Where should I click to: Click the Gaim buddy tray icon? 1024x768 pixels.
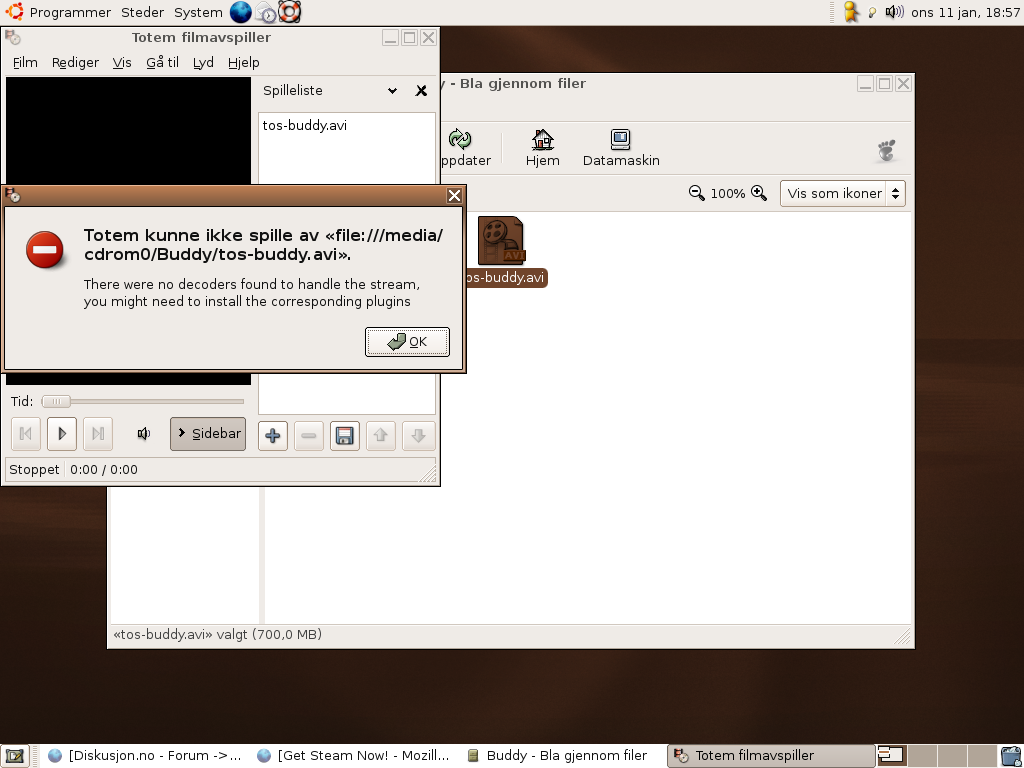(850, 12)
